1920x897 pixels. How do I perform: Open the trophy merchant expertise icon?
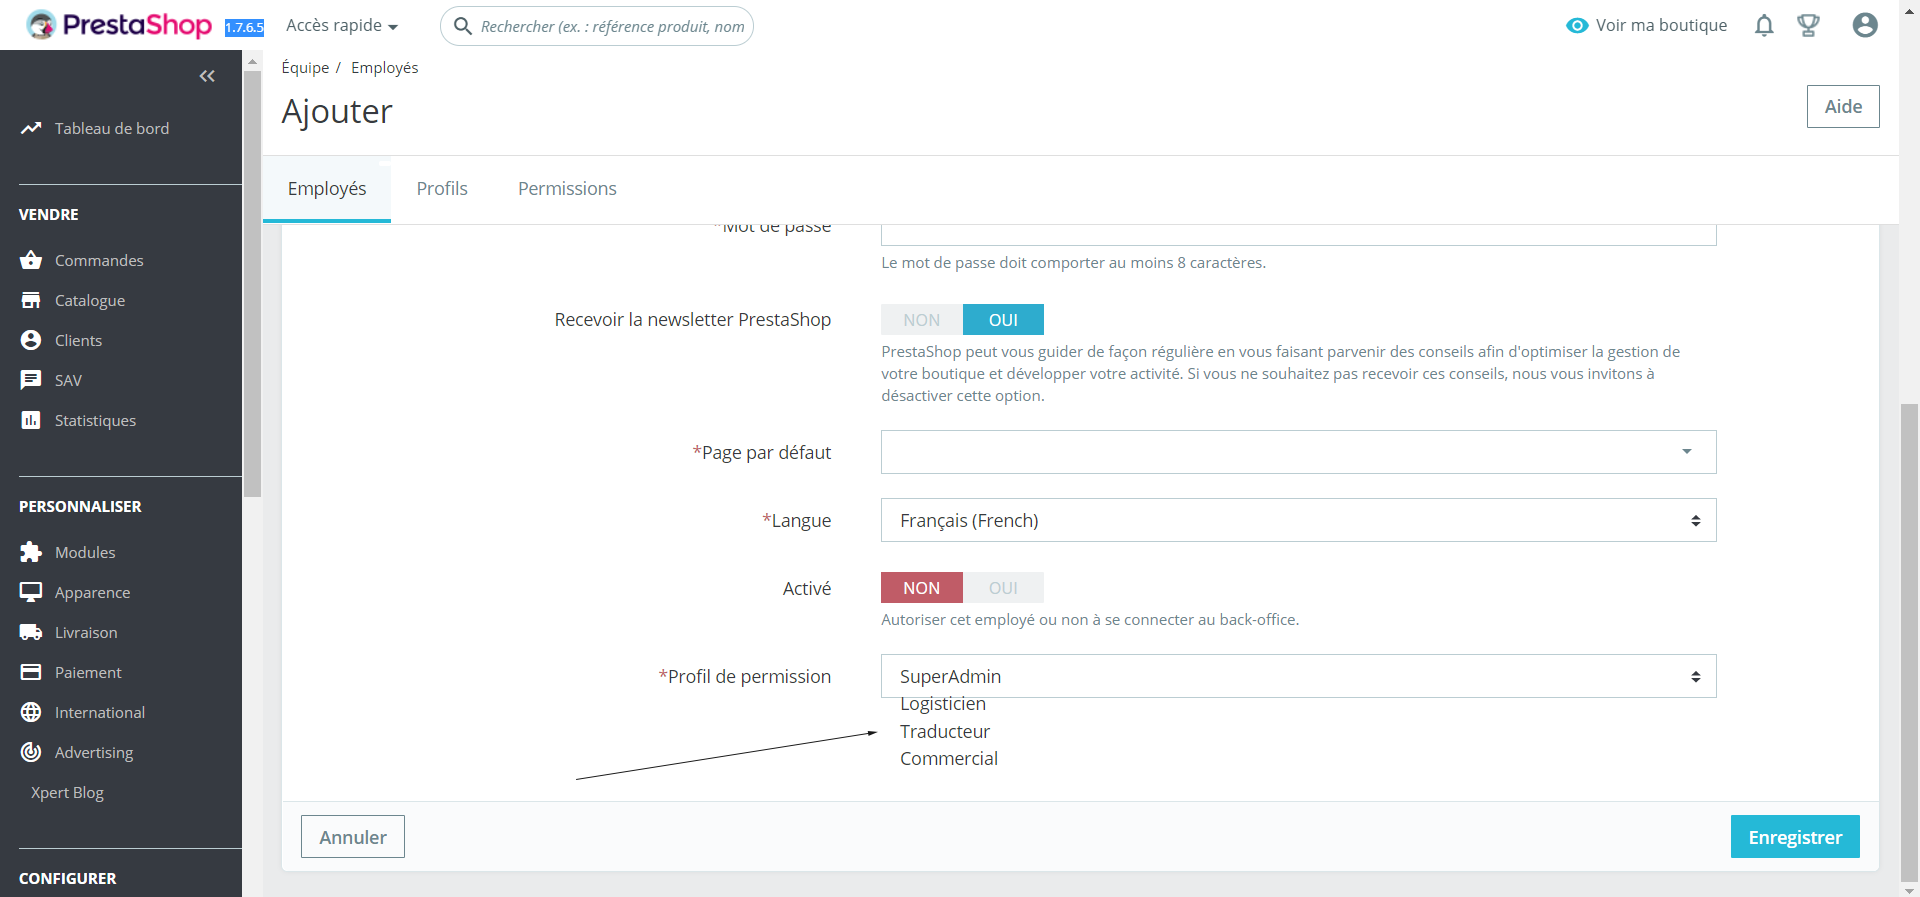pos(1808,25)
